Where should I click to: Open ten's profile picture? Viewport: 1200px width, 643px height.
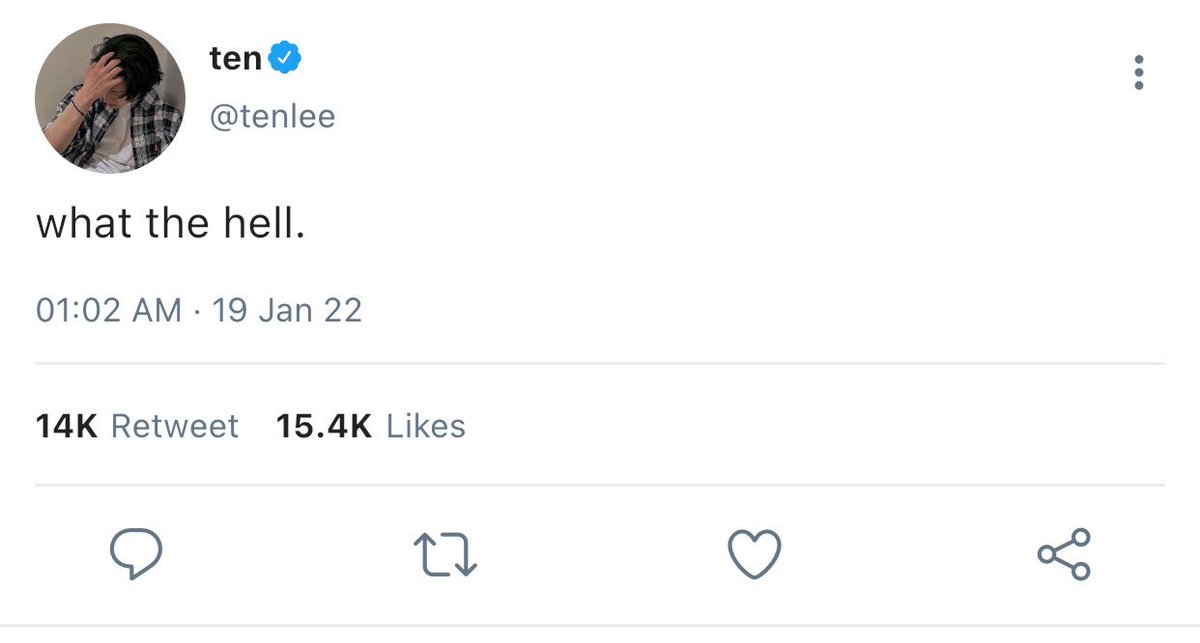[x=110, y=98]
